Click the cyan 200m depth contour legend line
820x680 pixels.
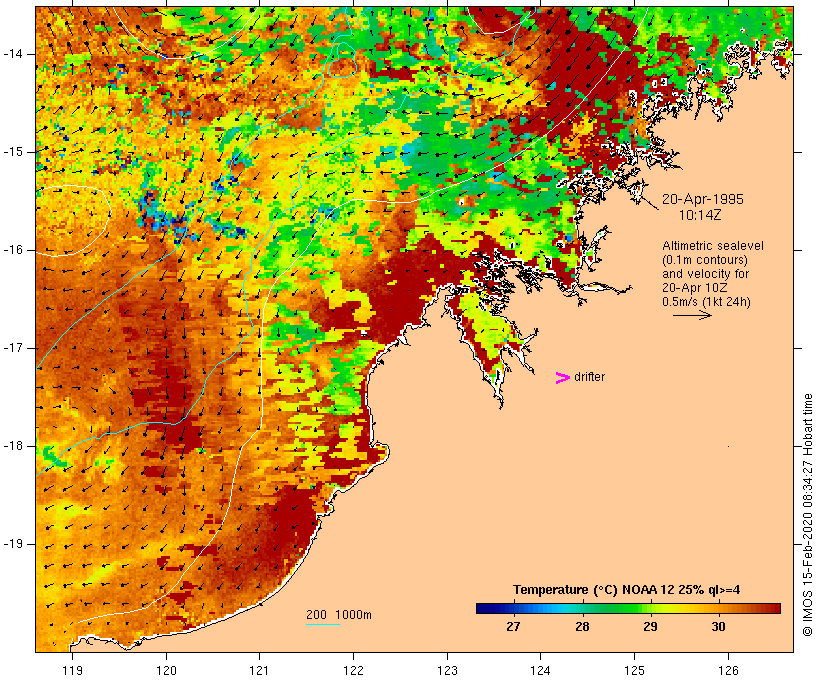pos(323,624)
